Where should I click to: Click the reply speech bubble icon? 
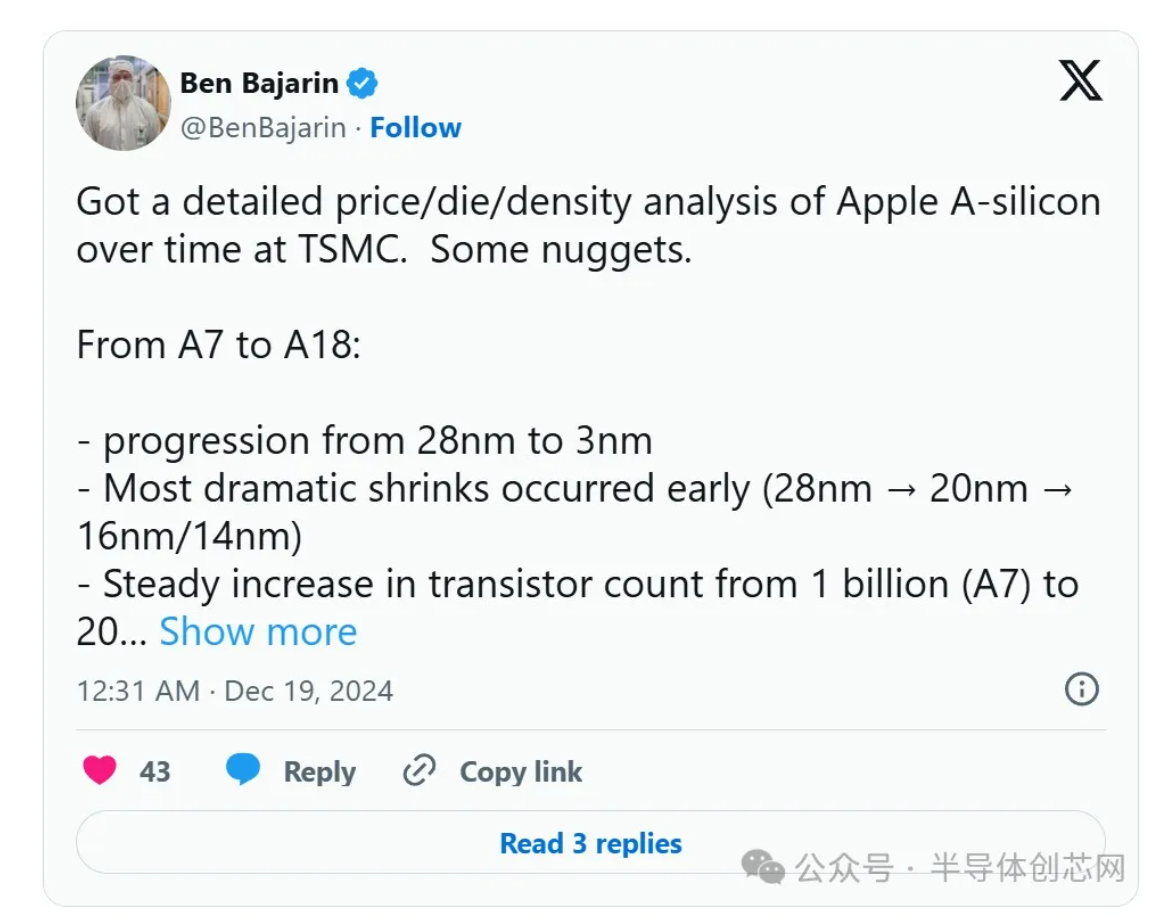point(243,770)
